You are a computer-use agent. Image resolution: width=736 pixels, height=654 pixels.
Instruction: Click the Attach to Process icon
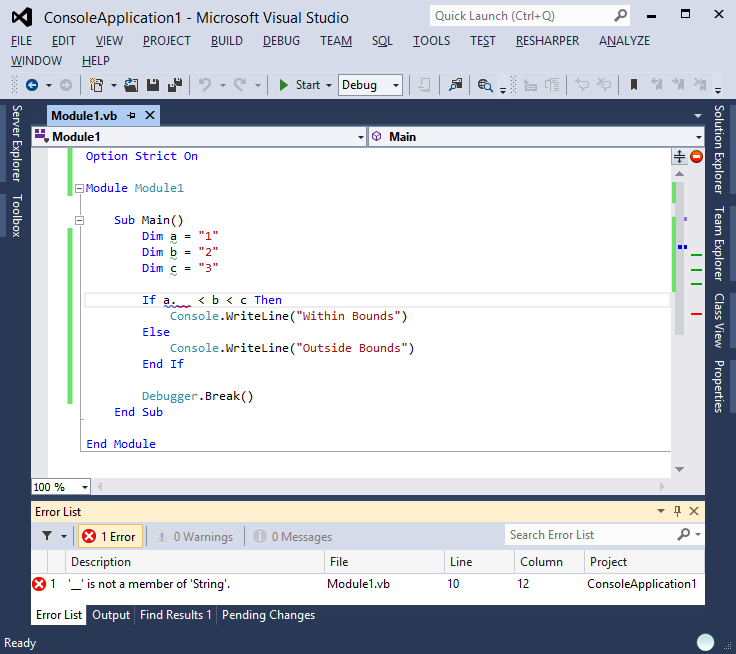(424, 85)
